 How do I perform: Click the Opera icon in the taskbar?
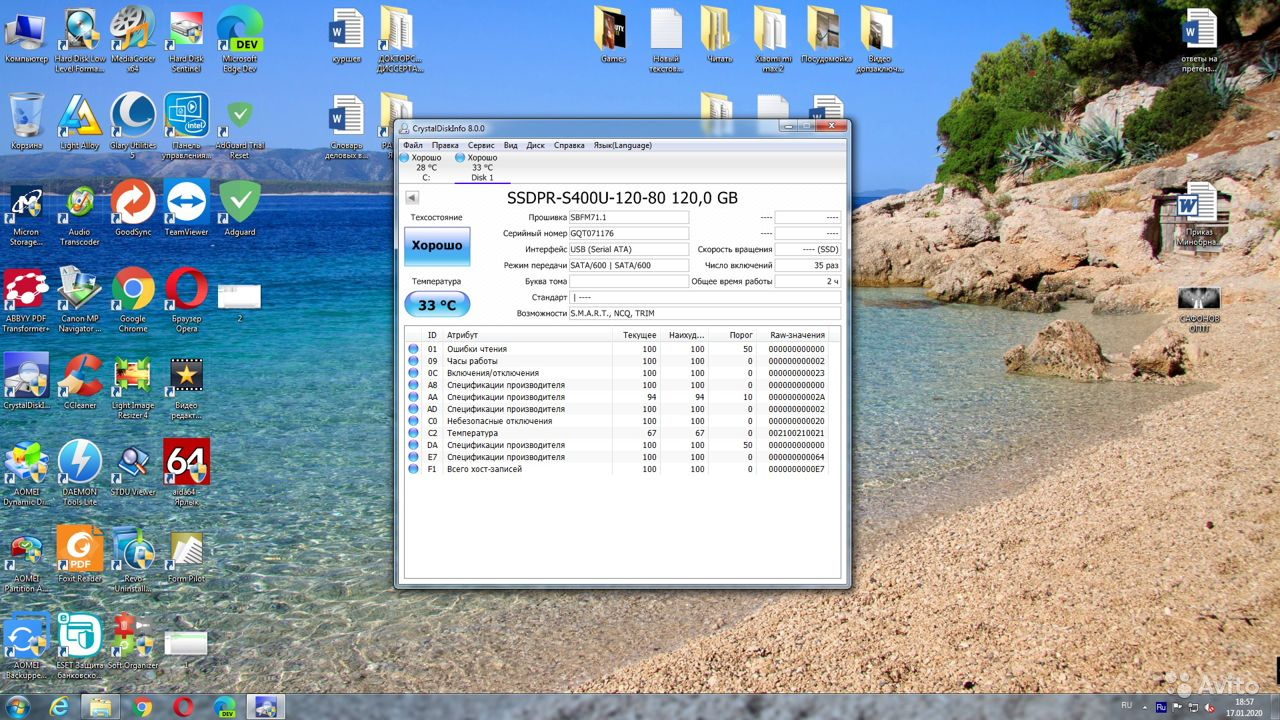[182, 707]
